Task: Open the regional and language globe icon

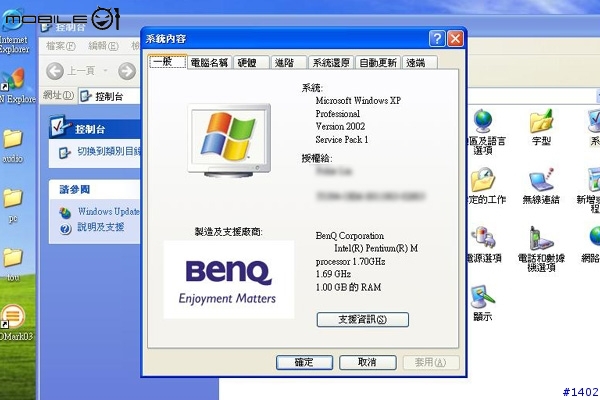Action: tap(483, 131)
